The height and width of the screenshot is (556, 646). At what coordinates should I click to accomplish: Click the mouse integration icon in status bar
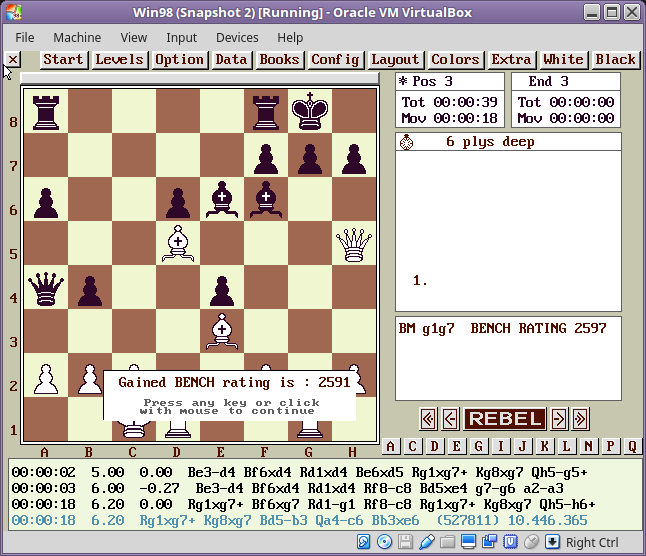531,542
